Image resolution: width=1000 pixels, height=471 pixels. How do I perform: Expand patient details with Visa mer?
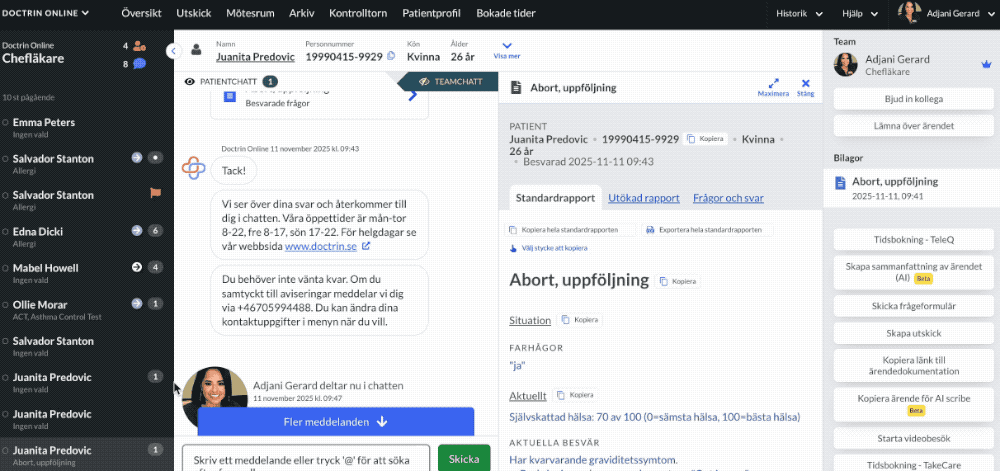click(x=507, y=50)
